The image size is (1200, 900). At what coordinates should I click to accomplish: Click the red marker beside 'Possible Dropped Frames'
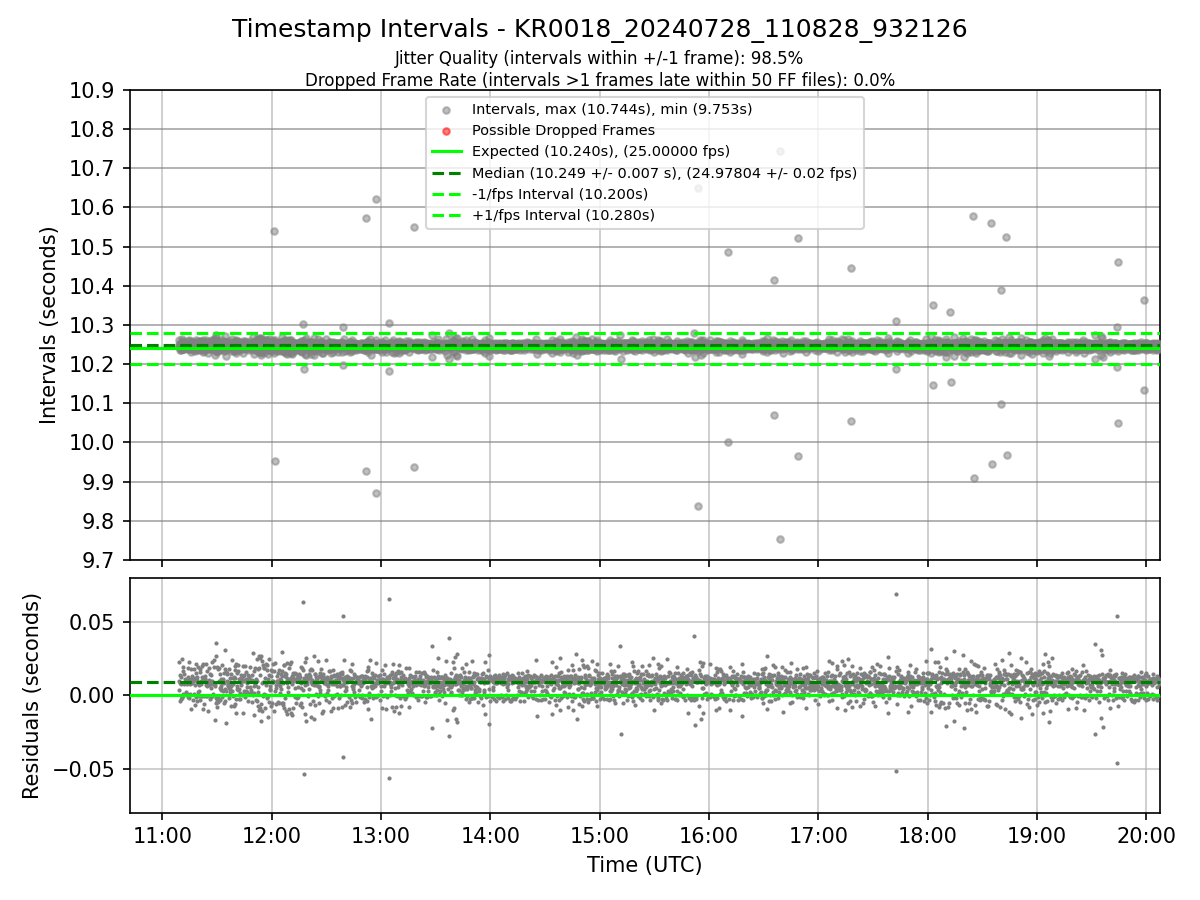447,130
